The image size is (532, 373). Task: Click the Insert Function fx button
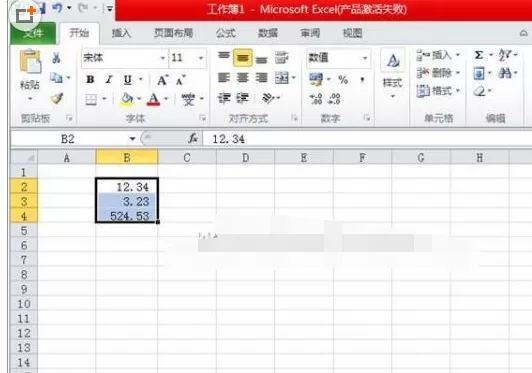[192, 138]
